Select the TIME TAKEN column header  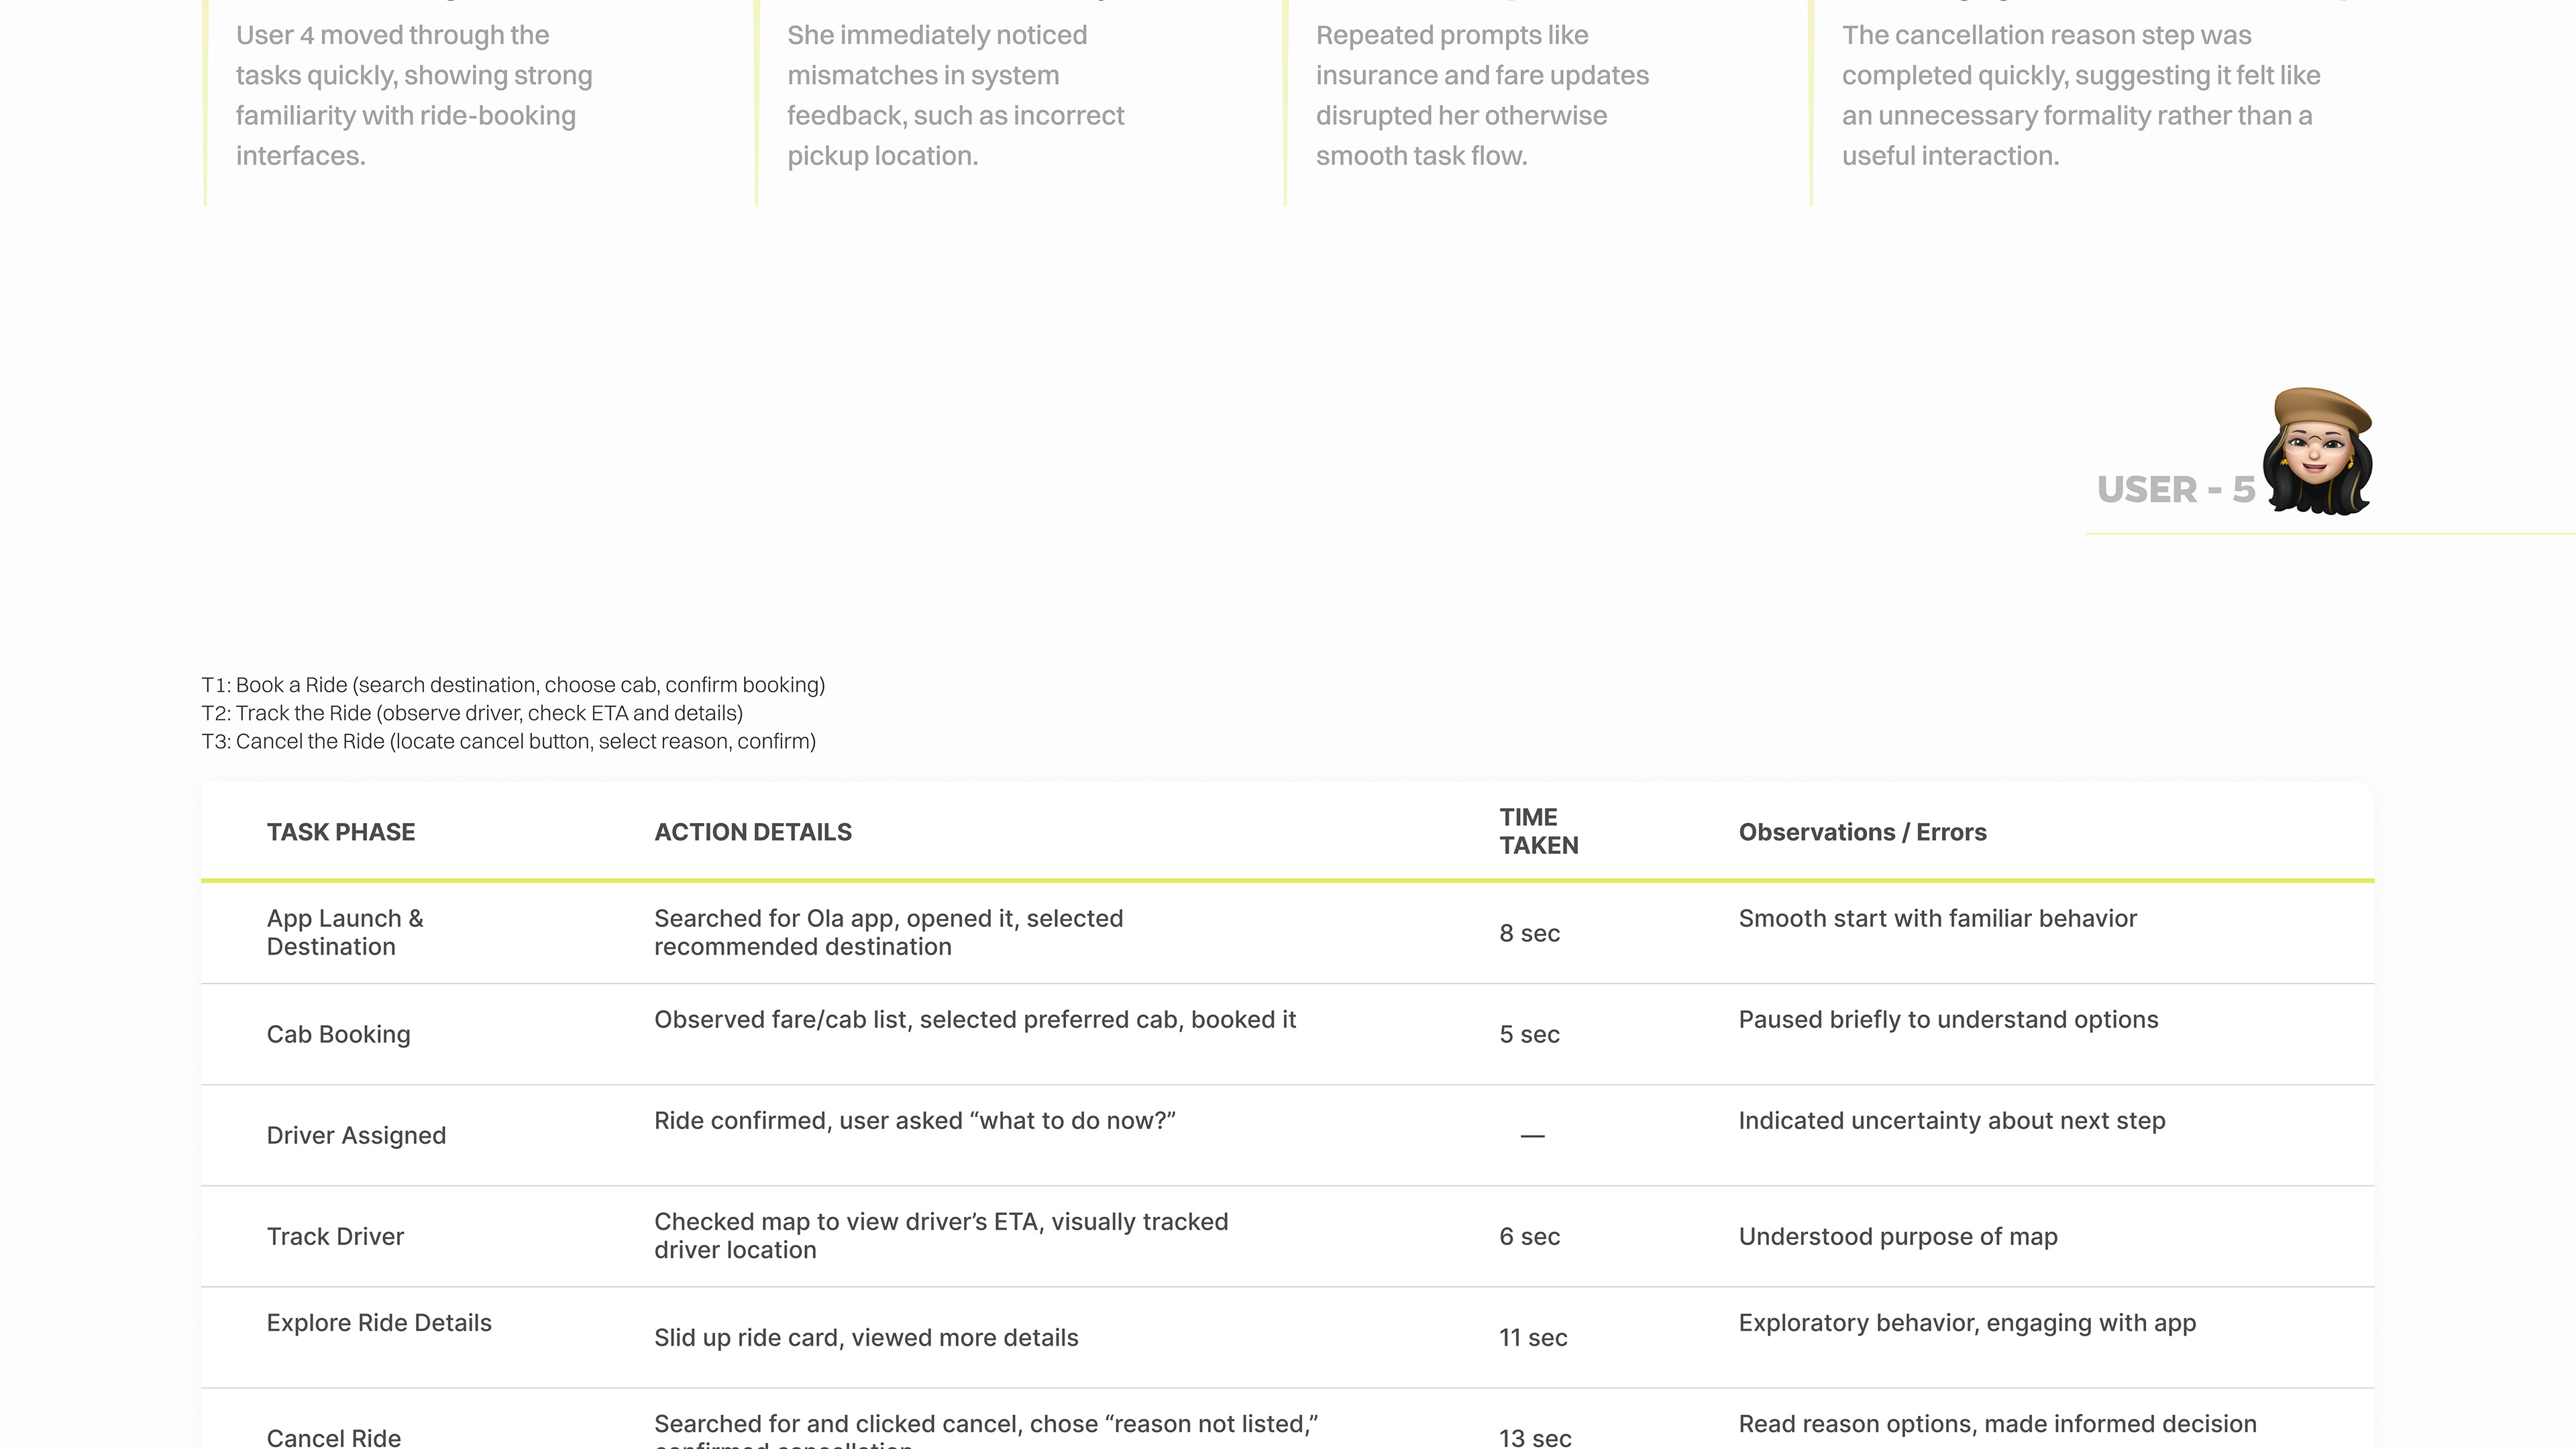[x=1538, y=831]
